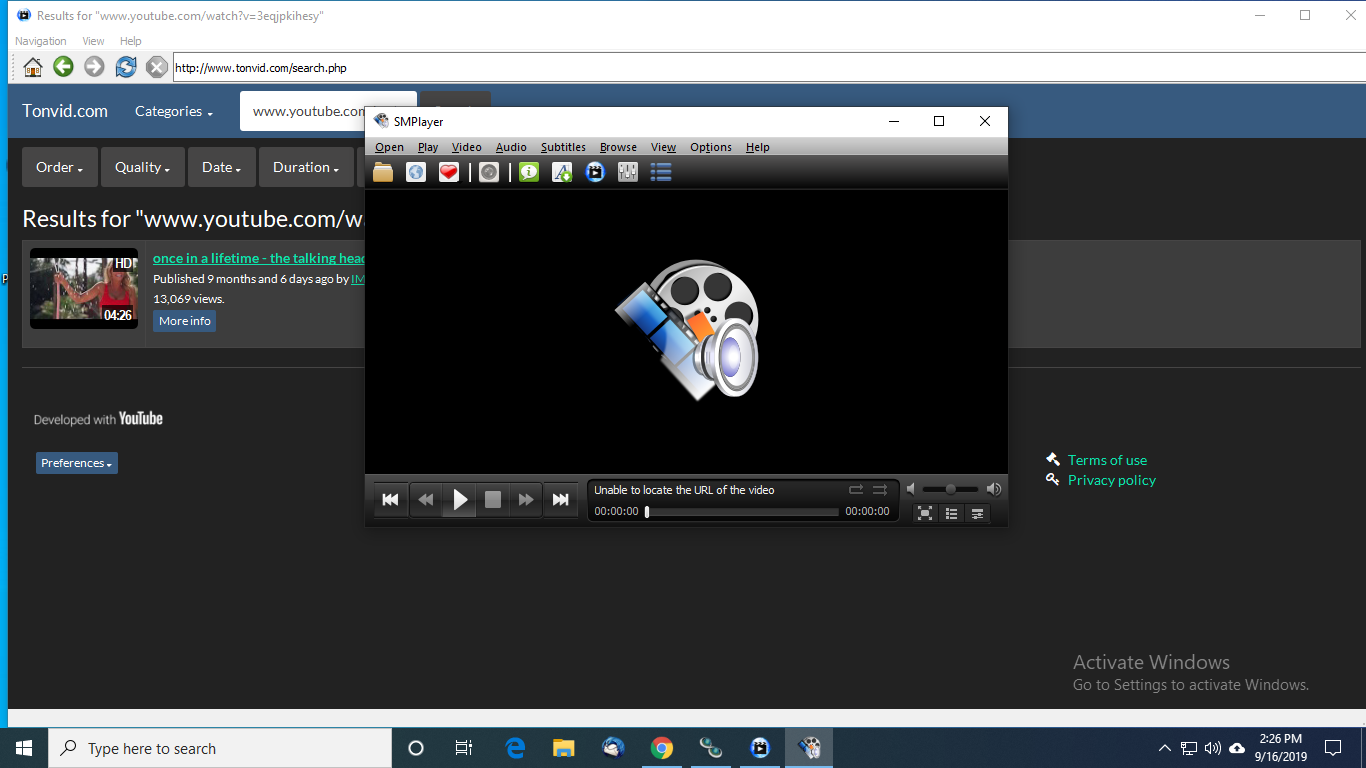
Task: Click the SMPlayer seek bar
Action: click(x=742, y=512)
